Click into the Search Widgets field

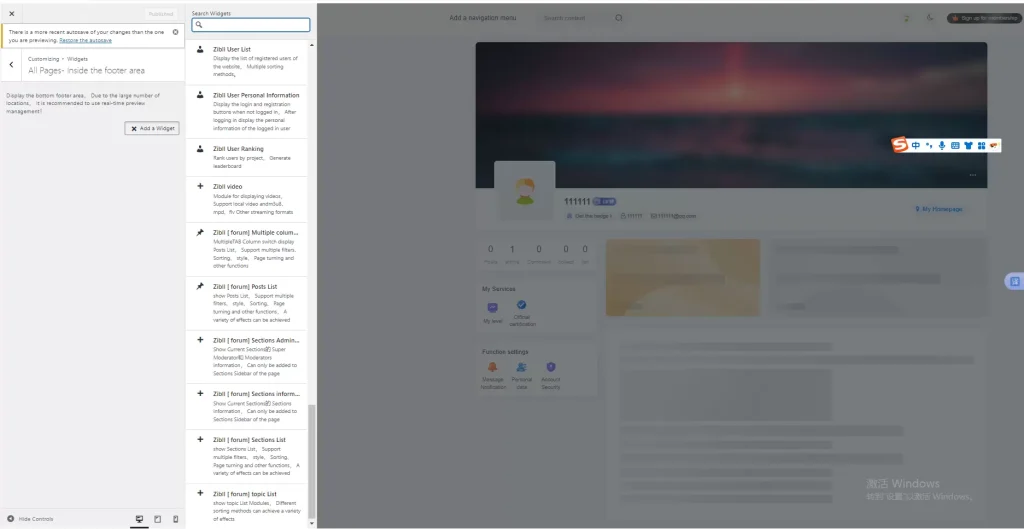coord(251,25)
